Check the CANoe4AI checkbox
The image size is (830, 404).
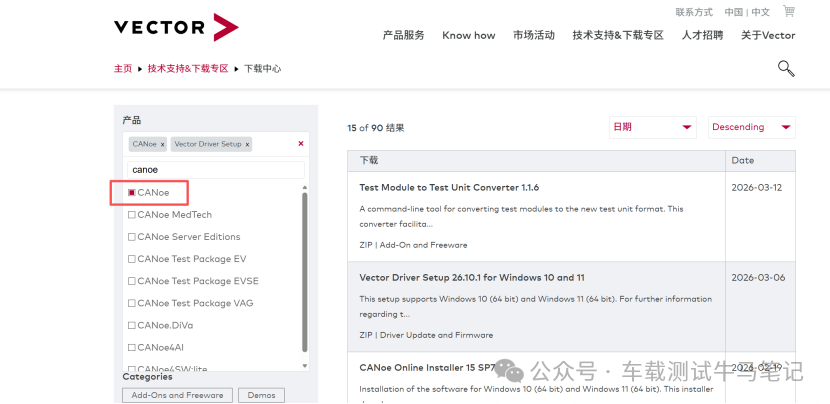pyautogui.click(x=131, y=348)
